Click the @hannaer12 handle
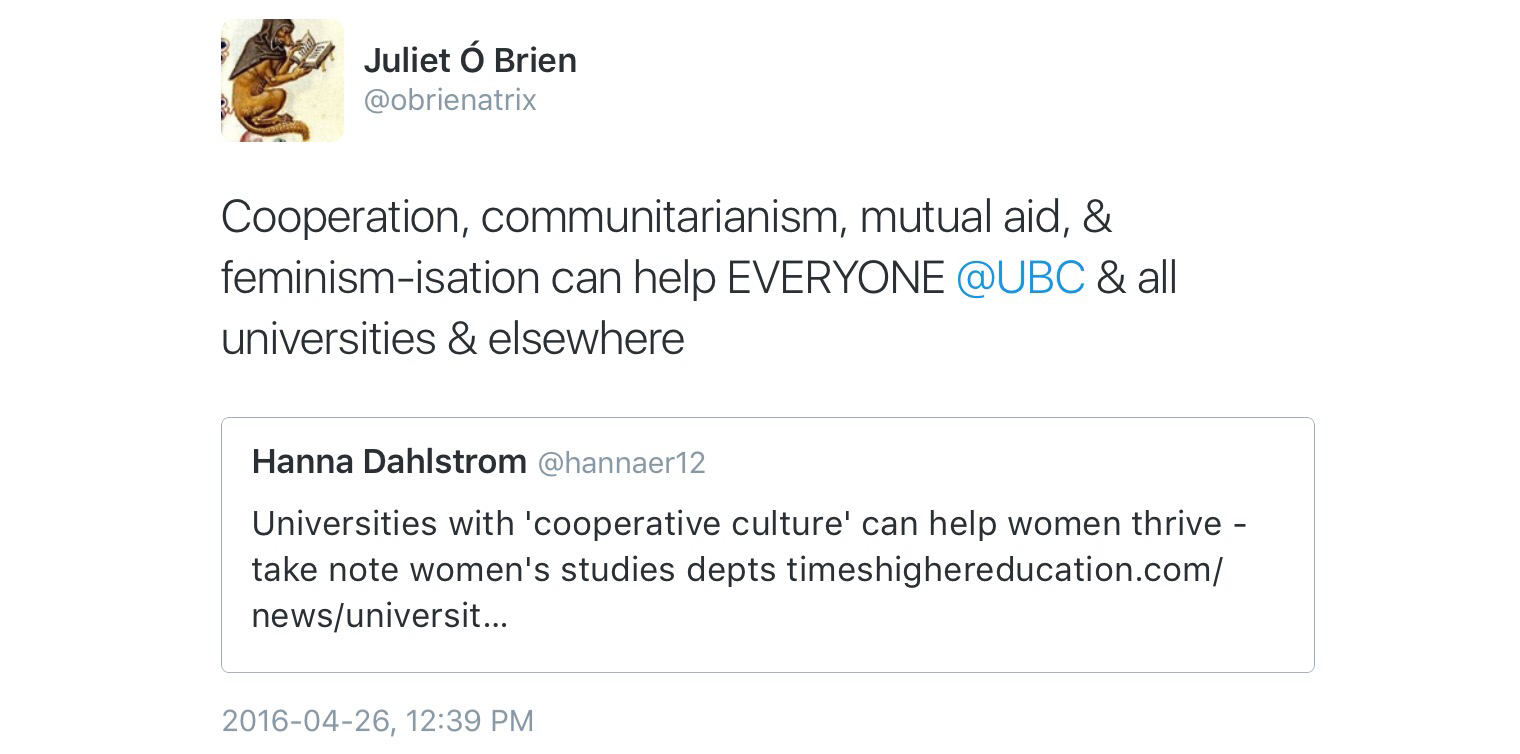 click(621, 463)
